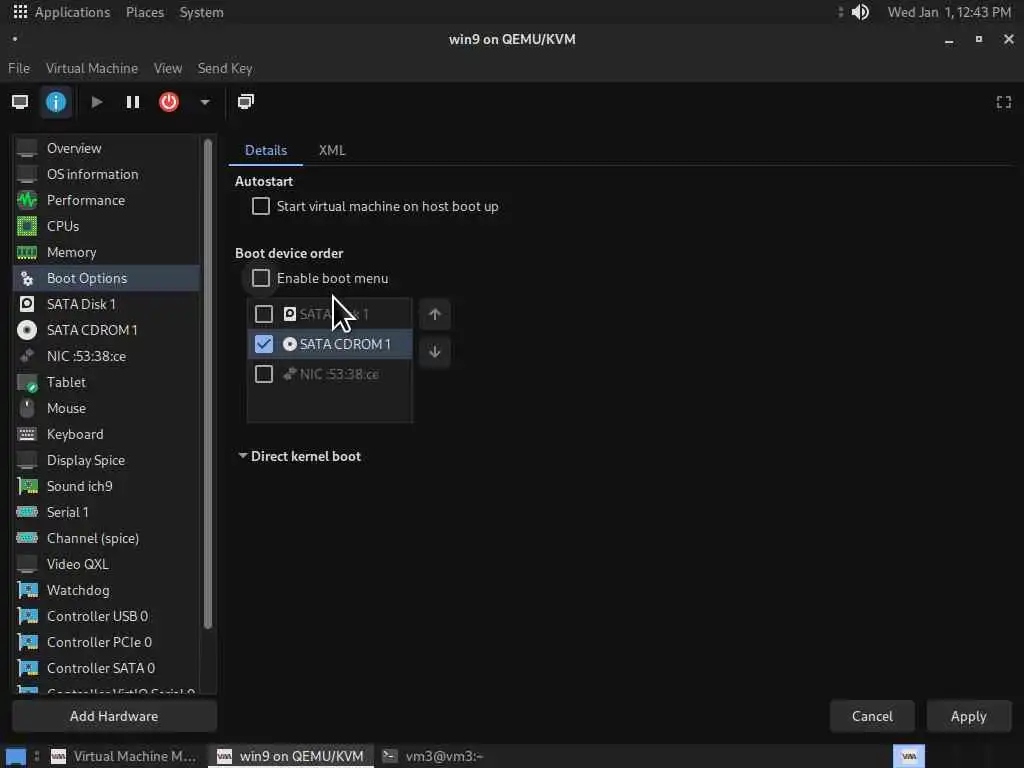This screenshot has height=768, width=1024.
Task: Switch to XML tab
Action: (x=332, y=150)
